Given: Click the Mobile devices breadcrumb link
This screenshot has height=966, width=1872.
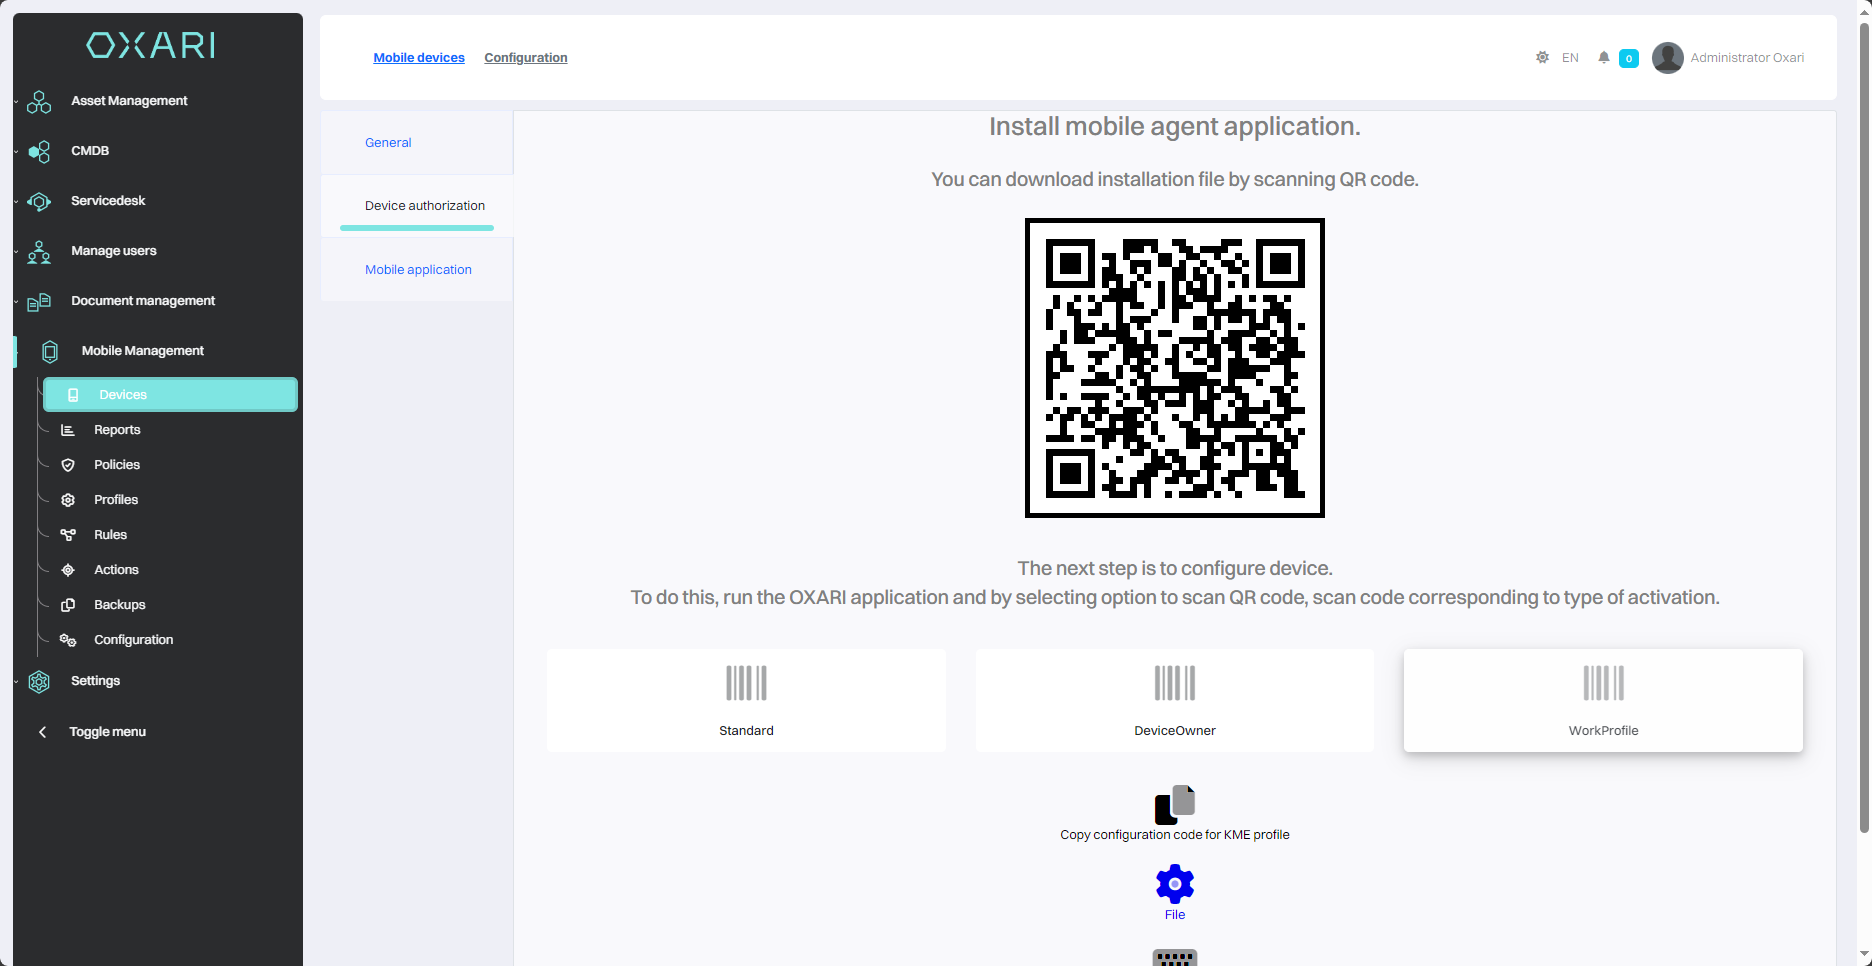Looking at the screenshot, I should (x=419, y=58).
